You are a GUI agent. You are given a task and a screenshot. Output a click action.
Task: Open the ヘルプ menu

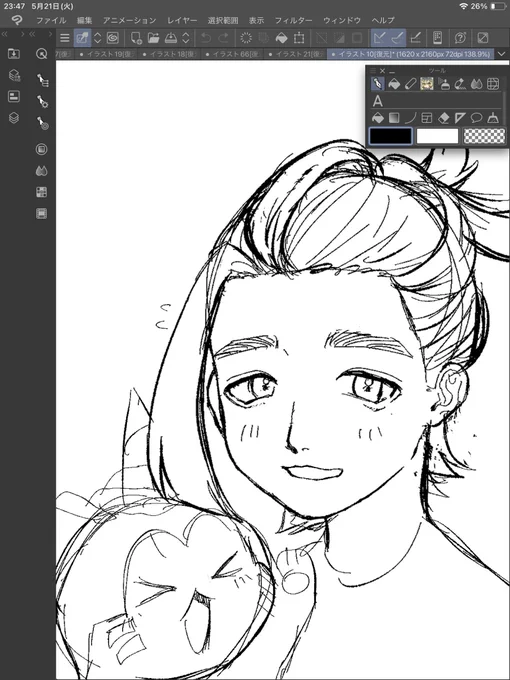coord(383,20)
